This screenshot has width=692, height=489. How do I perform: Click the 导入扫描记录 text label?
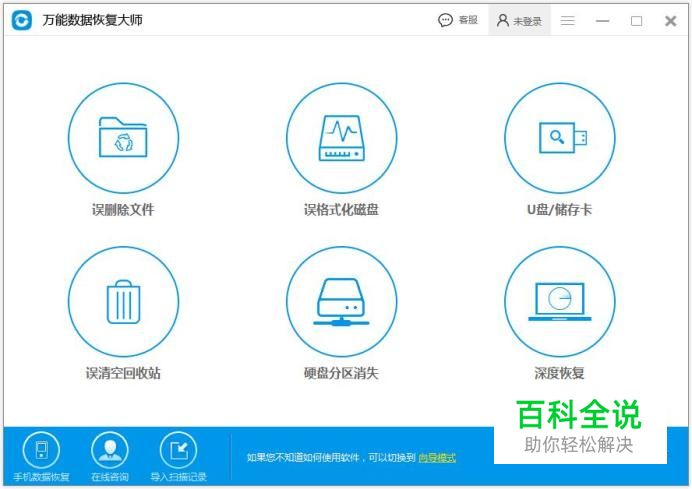[178, 477]
